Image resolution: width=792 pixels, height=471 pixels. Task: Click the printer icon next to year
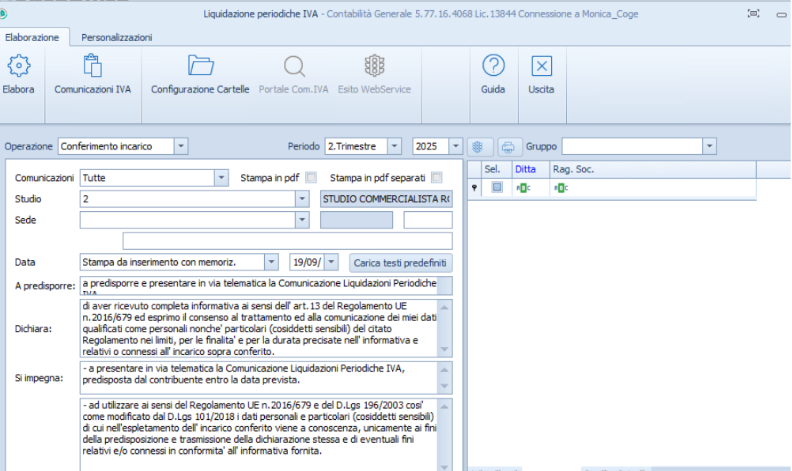click(x=509, y=146)
